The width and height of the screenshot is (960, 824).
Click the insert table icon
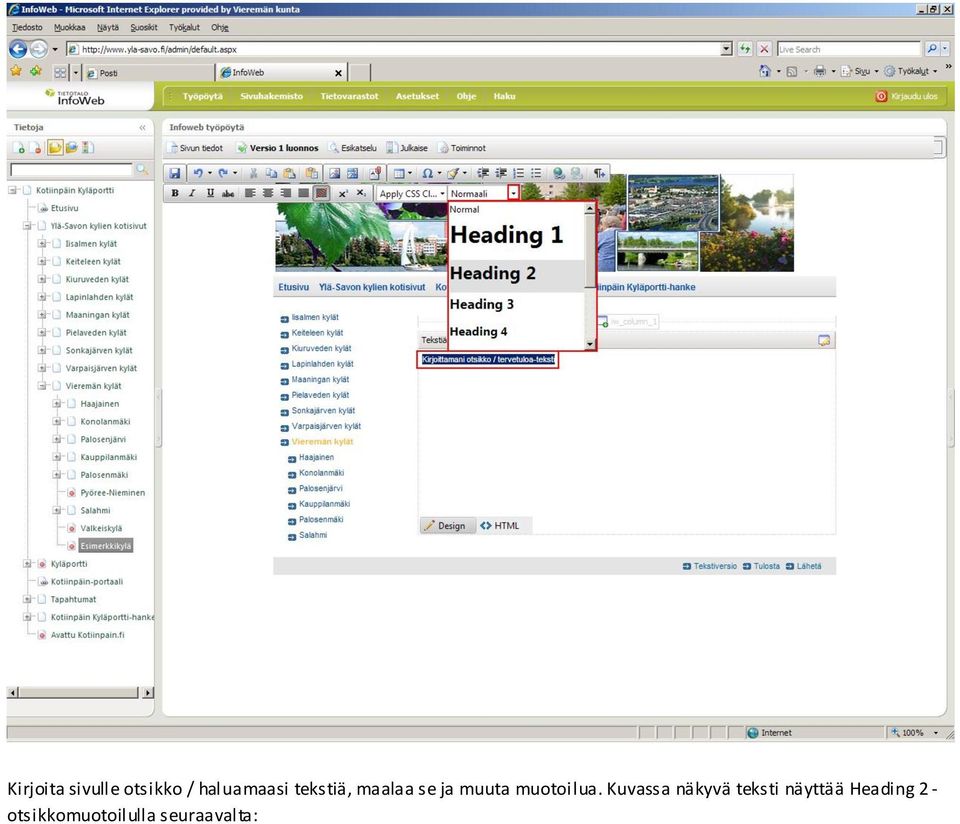coord(399,173)
